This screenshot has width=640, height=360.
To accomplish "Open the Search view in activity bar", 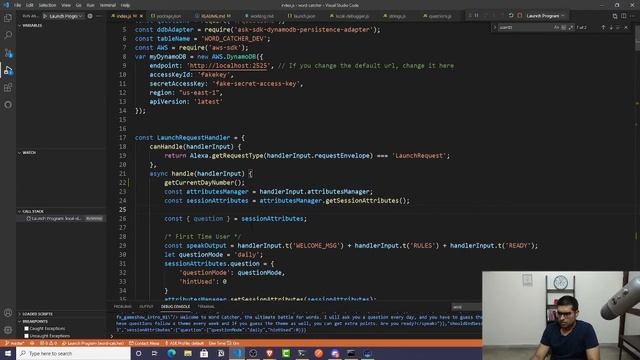I will [x=8, y=35].
